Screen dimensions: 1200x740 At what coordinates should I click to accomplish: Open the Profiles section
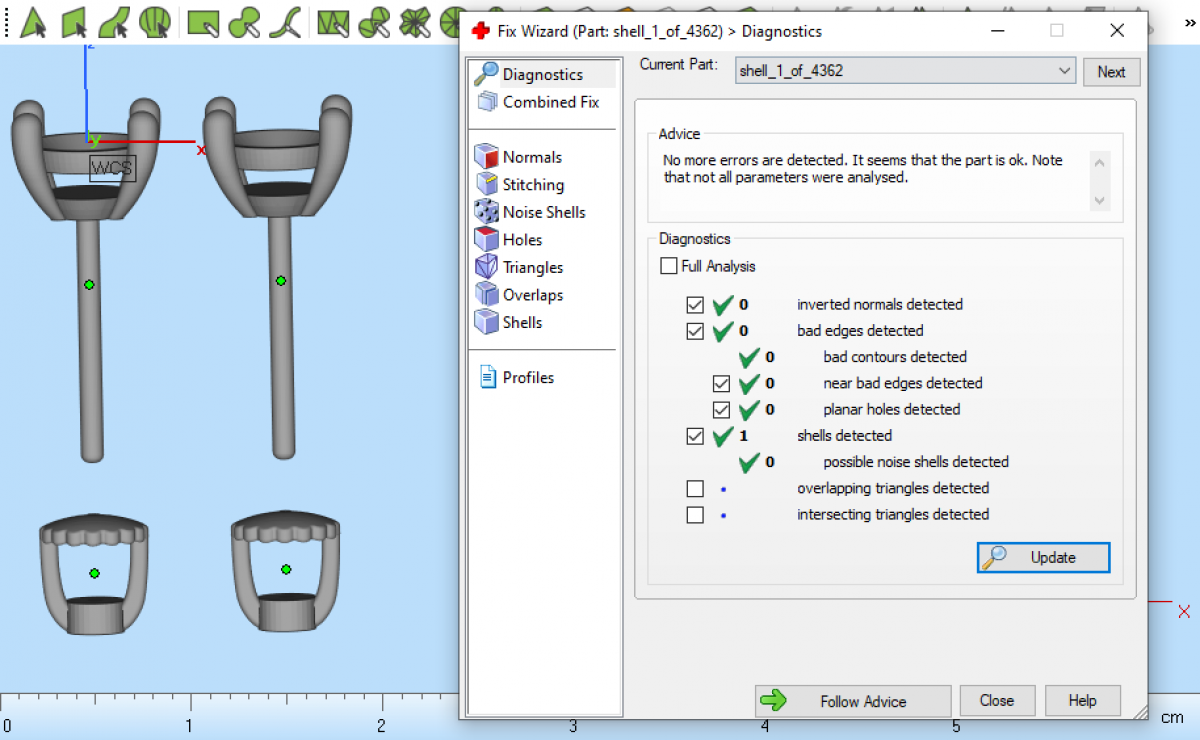(527, 377)
